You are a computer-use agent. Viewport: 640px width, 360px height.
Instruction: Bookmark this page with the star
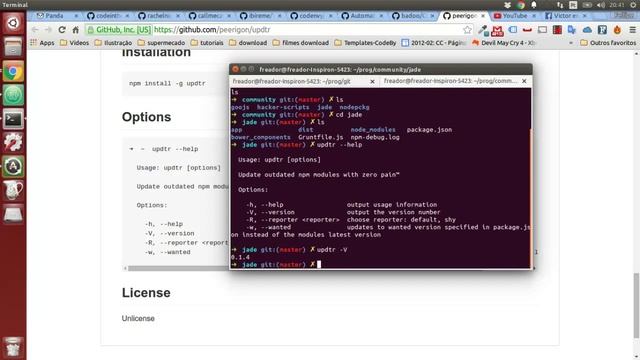(467, 30)
